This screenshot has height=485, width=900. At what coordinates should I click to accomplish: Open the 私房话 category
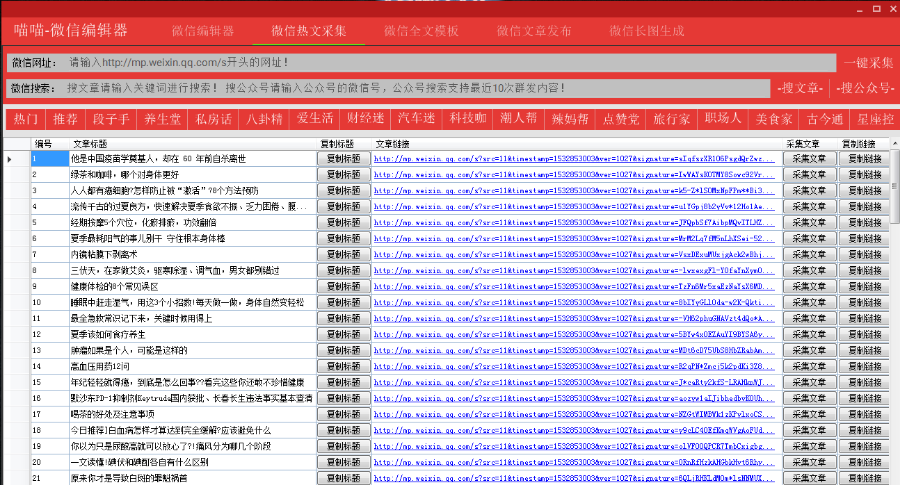click(213, 119)
